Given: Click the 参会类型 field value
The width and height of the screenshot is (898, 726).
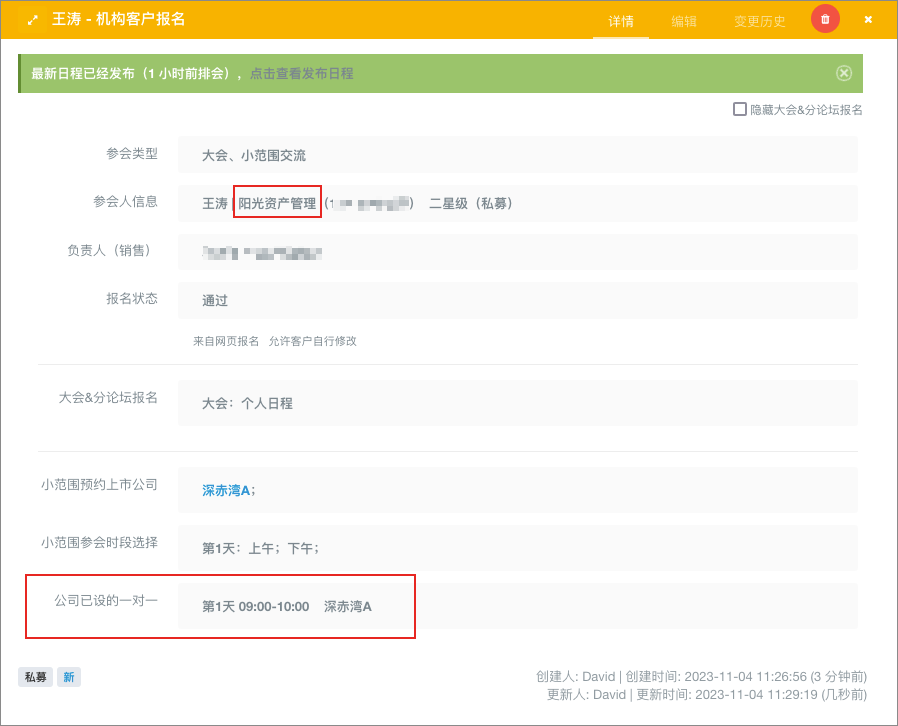Looking at the screenshot, I should pos(254,155).
